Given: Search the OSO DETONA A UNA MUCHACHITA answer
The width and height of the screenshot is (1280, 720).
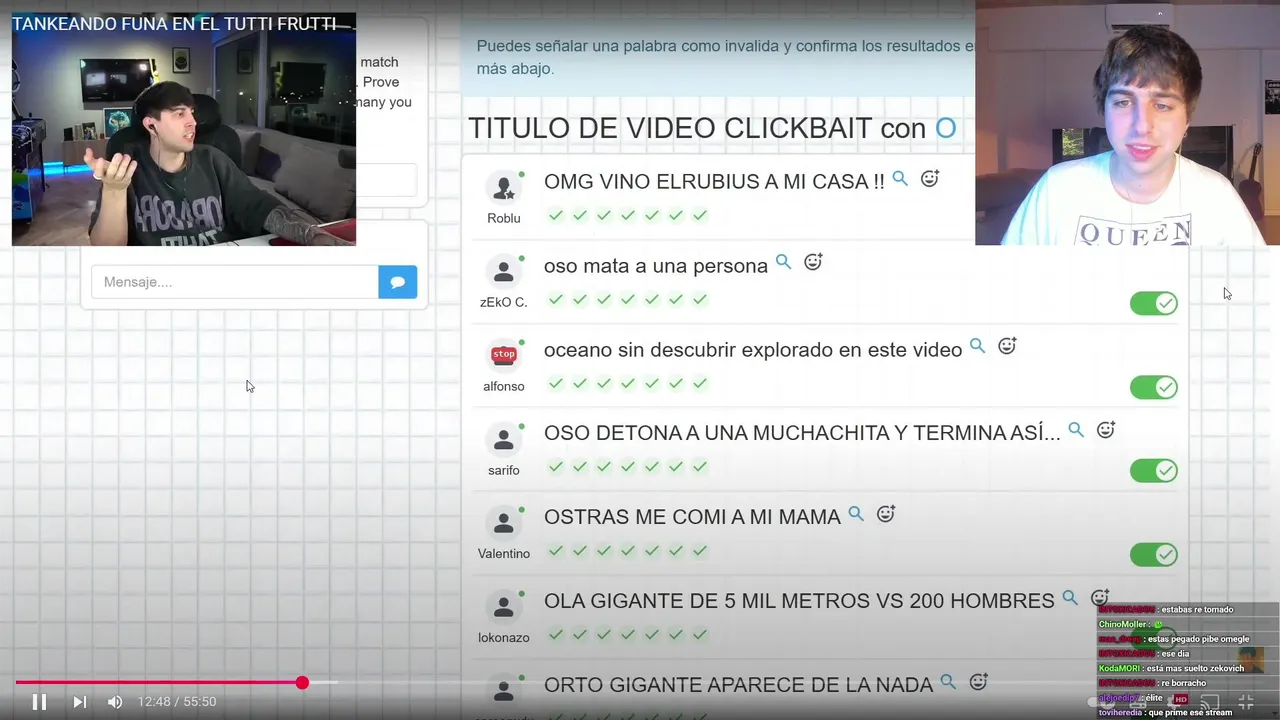Looking at the screenshot, I should coord(1076,431).
